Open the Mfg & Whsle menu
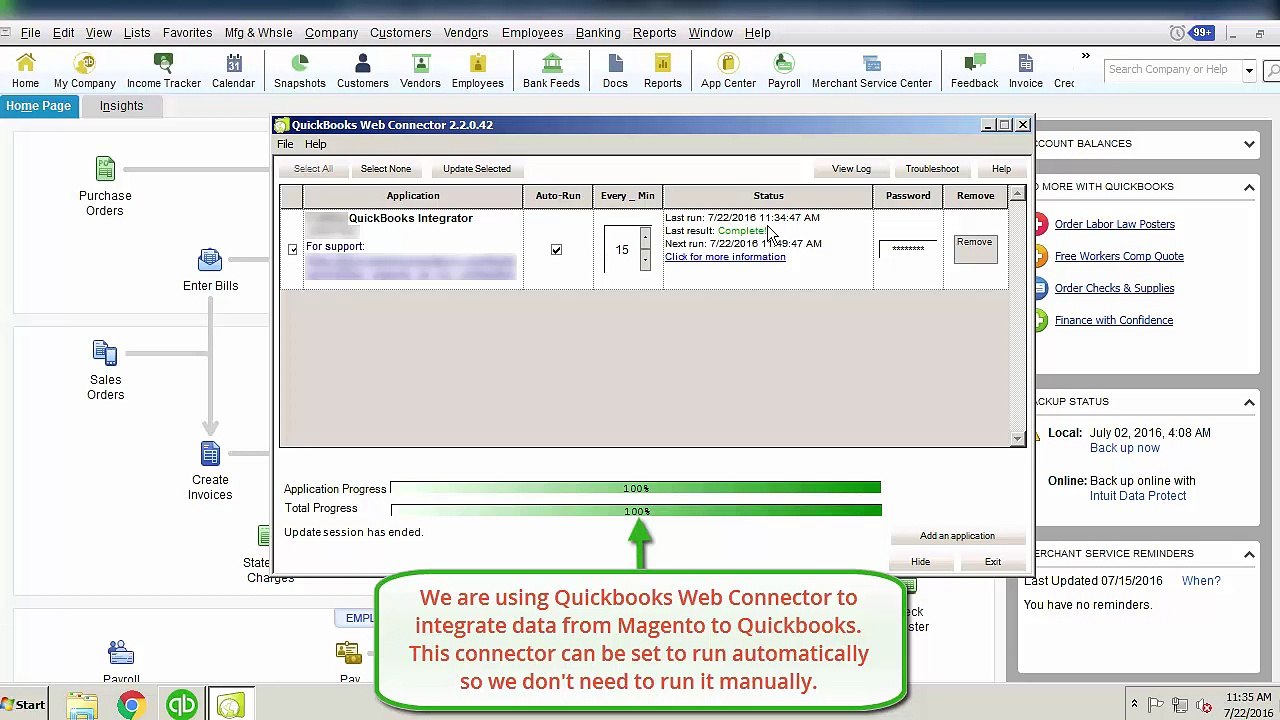The height and width of the screenshot is (720, 1280). [x=259, y=33]
